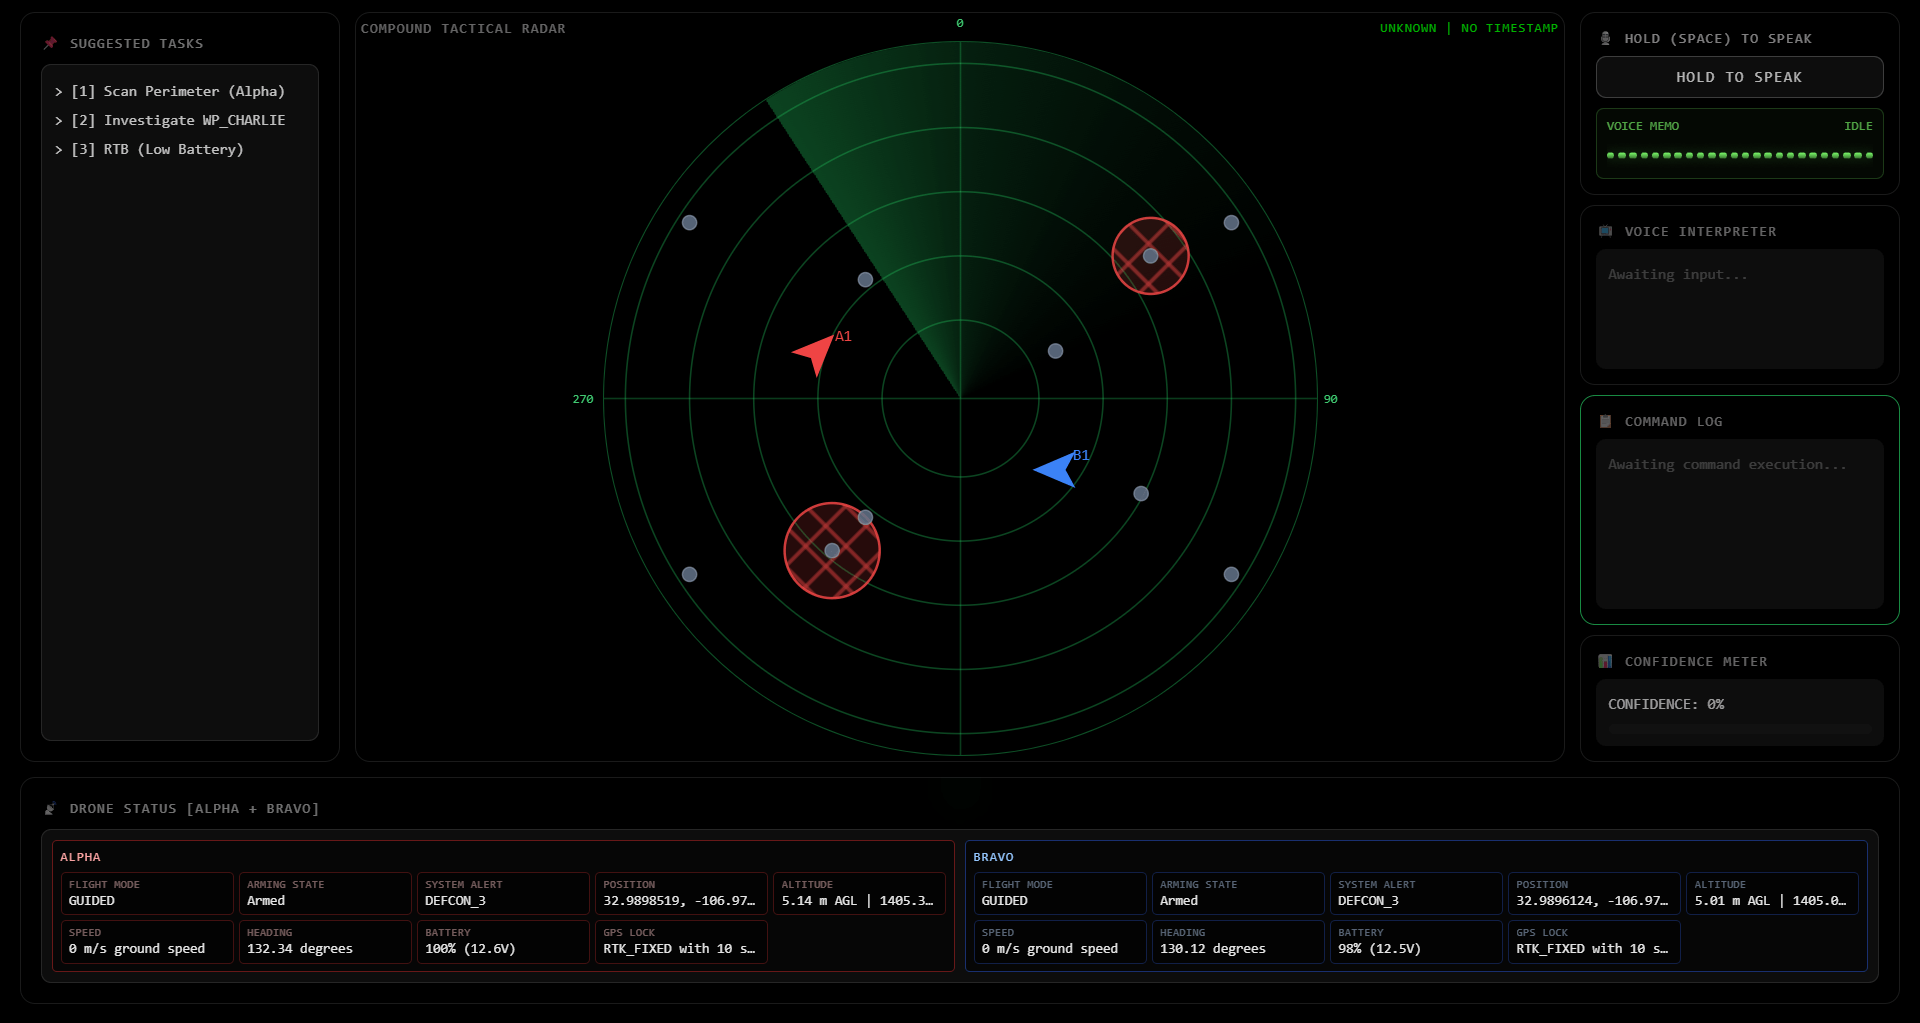Click Bravo Heading 130.12 degrees cell

pyautogui.click(x=1238, y=941)
